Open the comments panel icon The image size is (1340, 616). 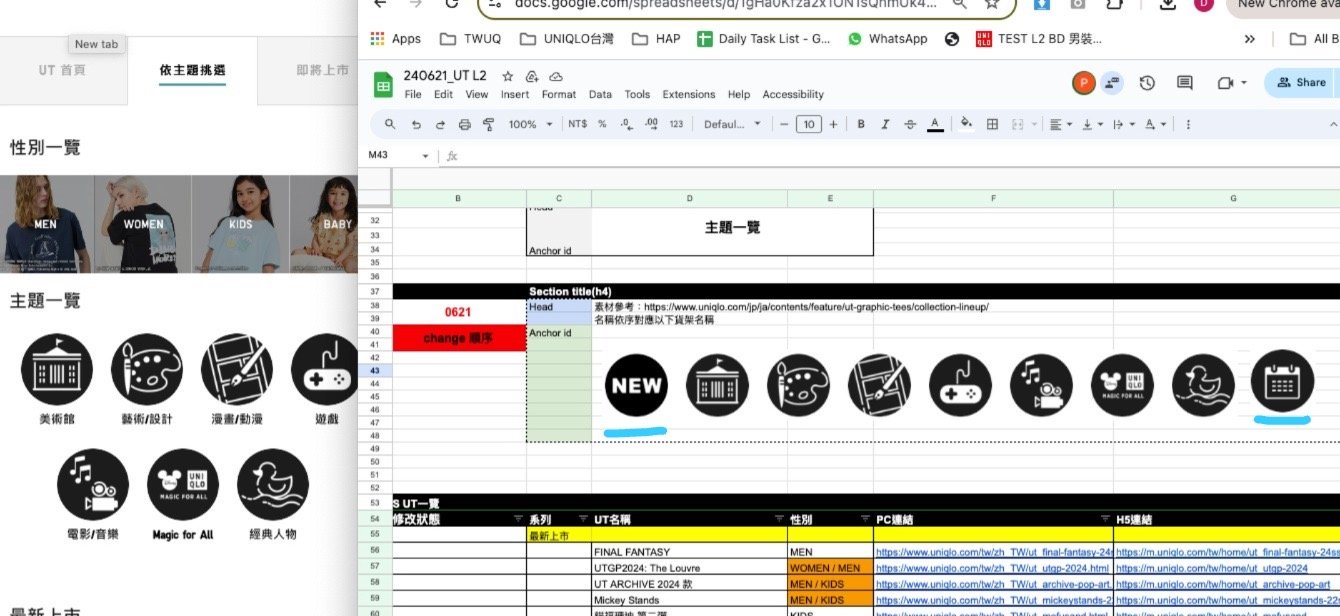click(1185, 82)
